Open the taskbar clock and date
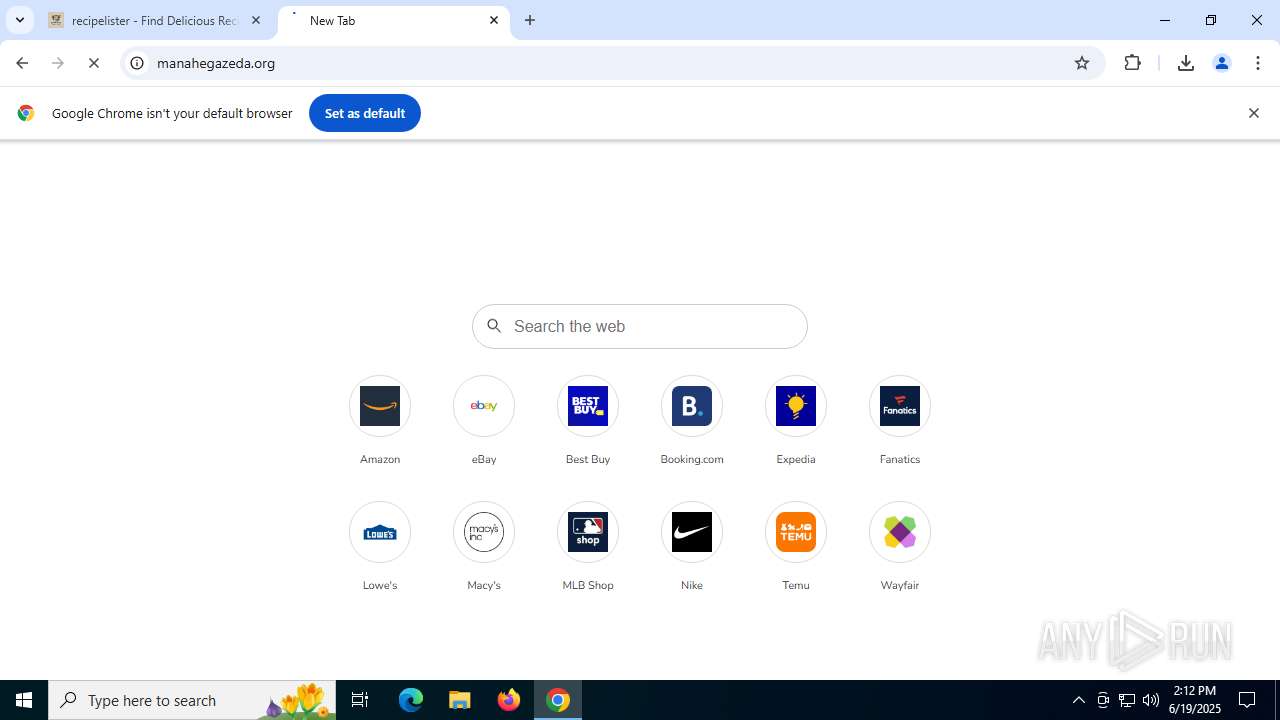Image resolution: width=1280 pixels, height=720 pixels. point(1196,700)
